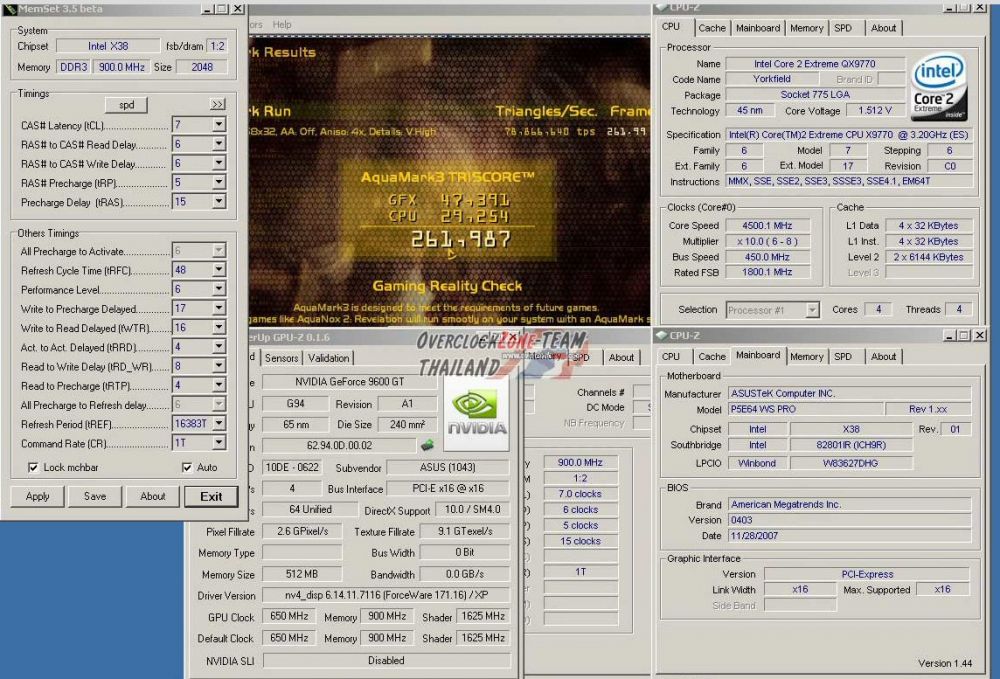This screenshot has width=1000, height=679.
Task: Open the Act. to Act. Delayed (tRRD) dropdown
Action: coord(219,347)
